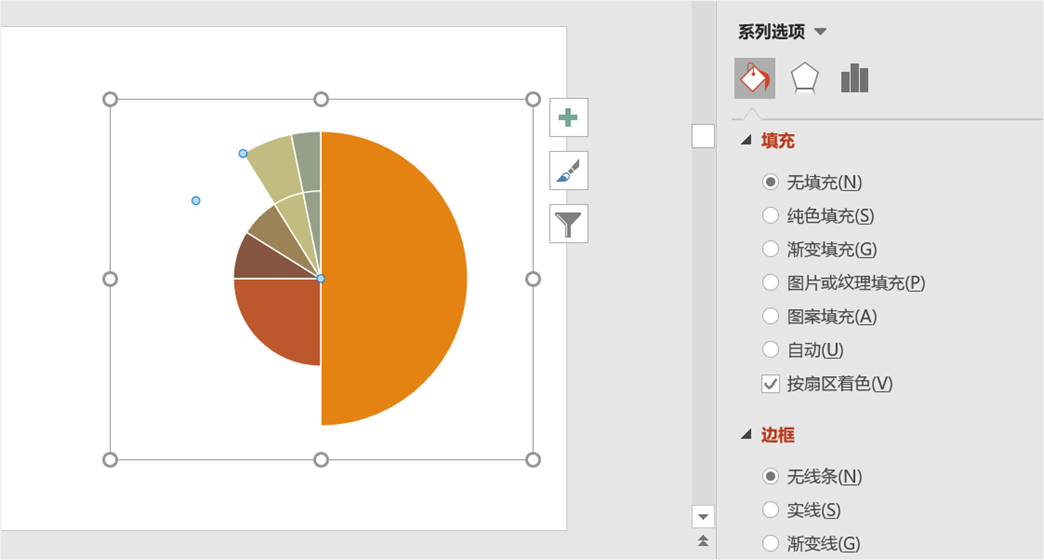
Task: Select the 图案填充(A) radio option
Action: (770, 316)
